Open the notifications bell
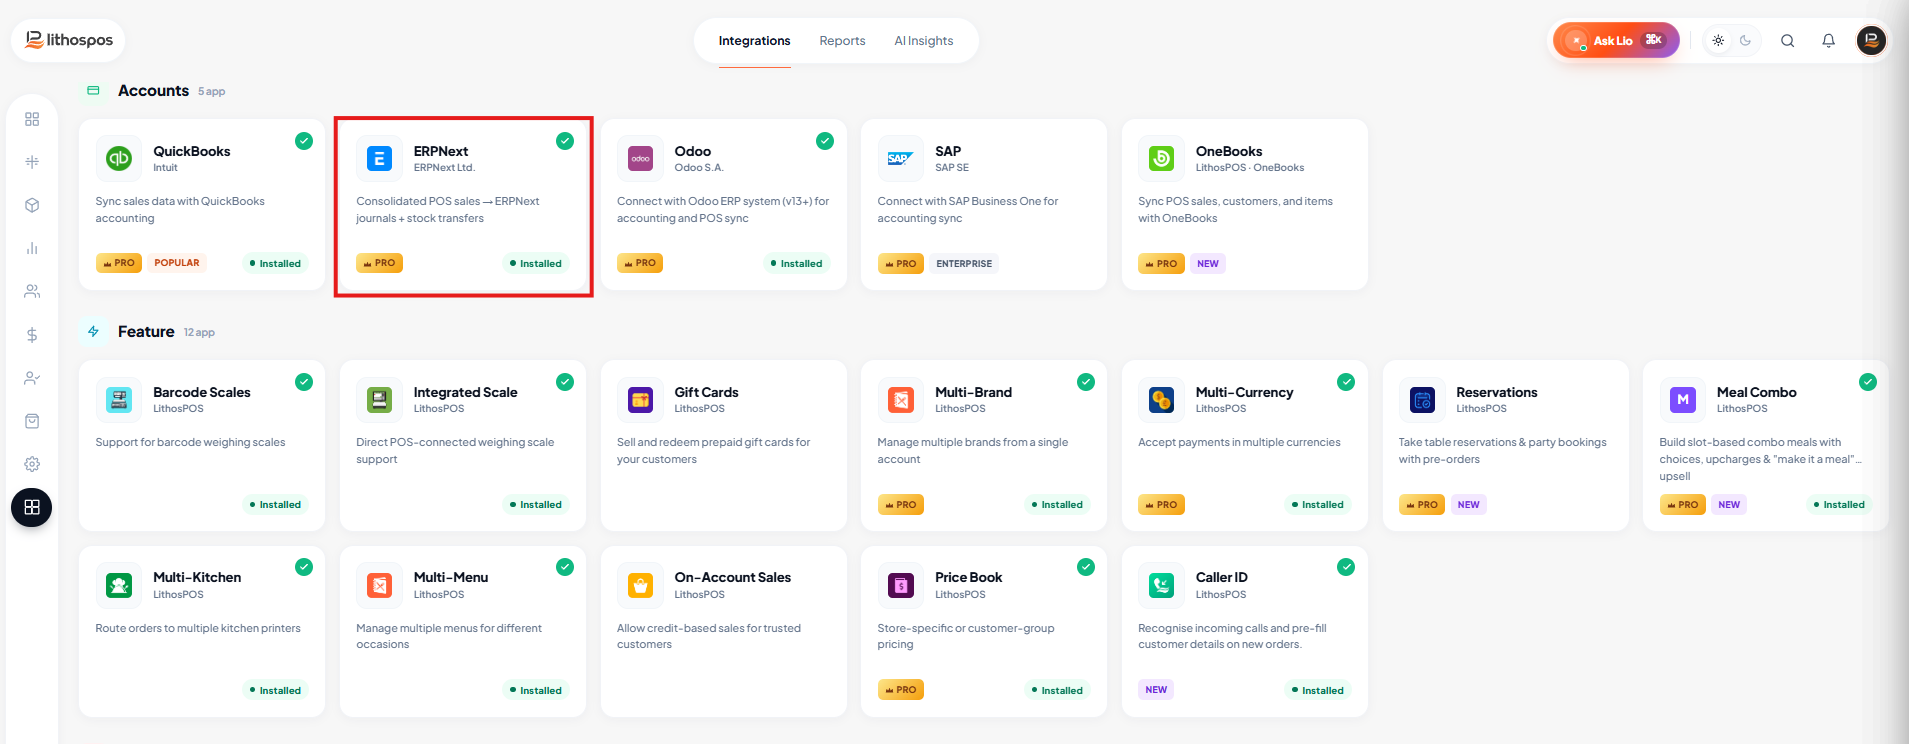The image size is (1909, 744). pos(1828,41)
